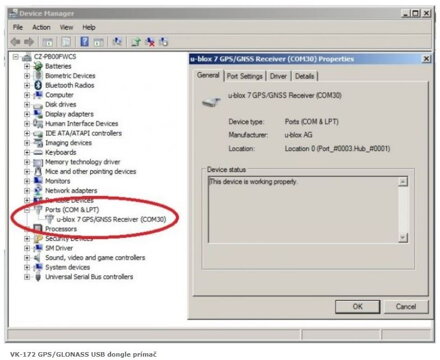
Task: Open the File menu
Action: point(18,27)
